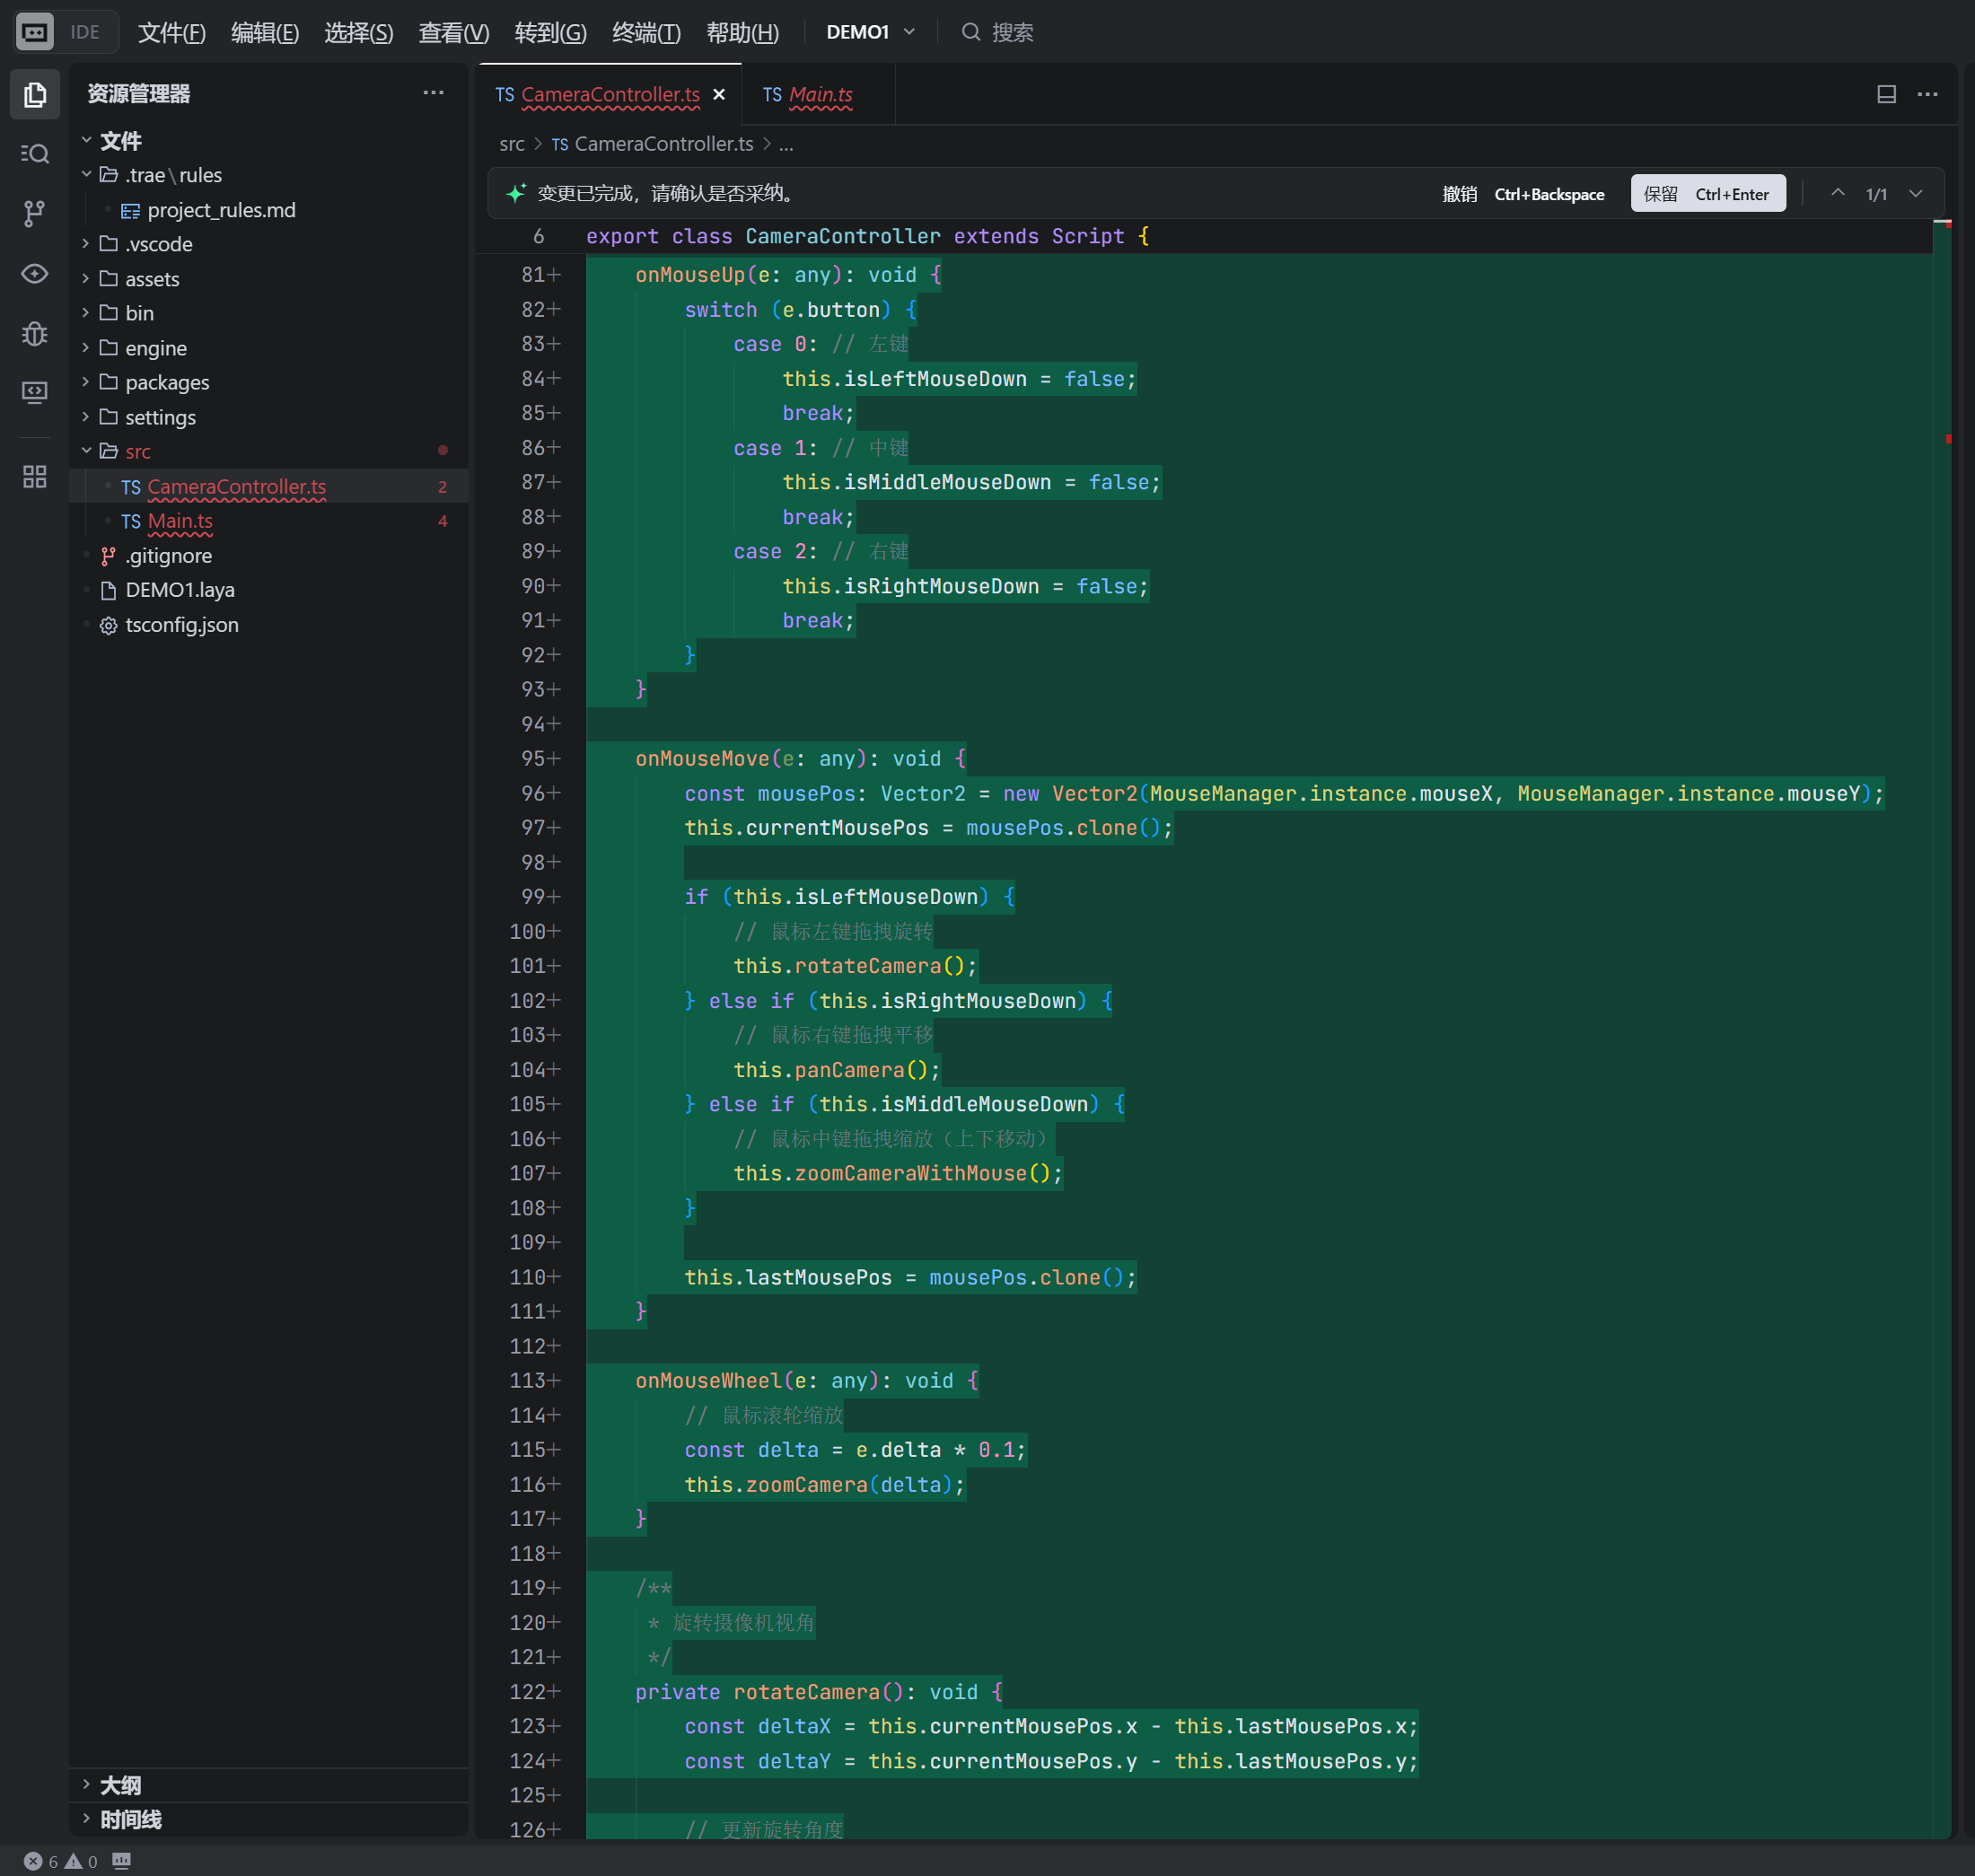
Task: Open the Source Control branch icon
Action: [35, 213]
